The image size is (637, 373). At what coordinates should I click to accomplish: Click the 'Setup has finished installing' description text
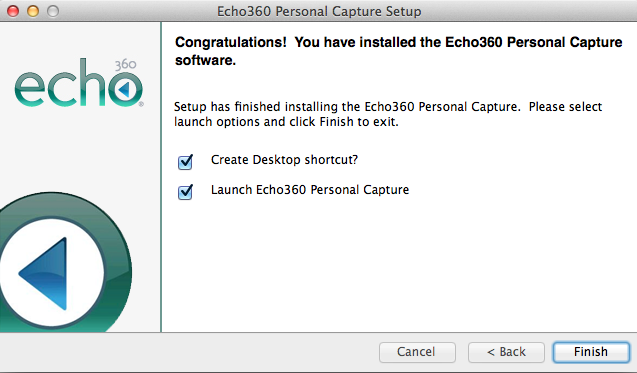[x=388, y=114]
